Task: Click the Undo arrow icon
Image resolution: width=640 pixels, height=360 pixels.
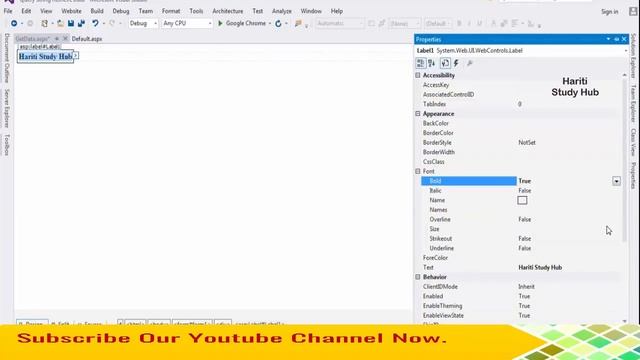Action: 95,24
